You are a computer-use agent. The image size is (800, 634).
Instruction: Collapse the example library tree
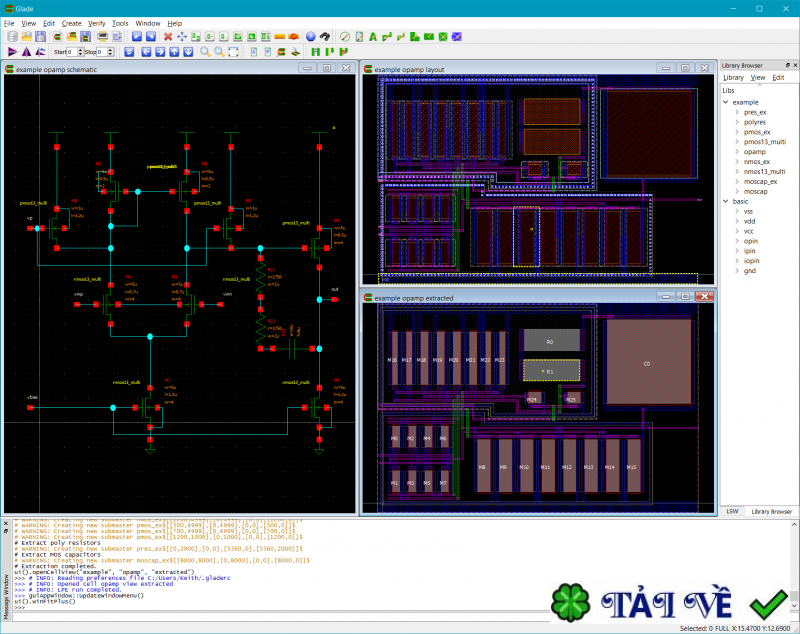point(725,102)
